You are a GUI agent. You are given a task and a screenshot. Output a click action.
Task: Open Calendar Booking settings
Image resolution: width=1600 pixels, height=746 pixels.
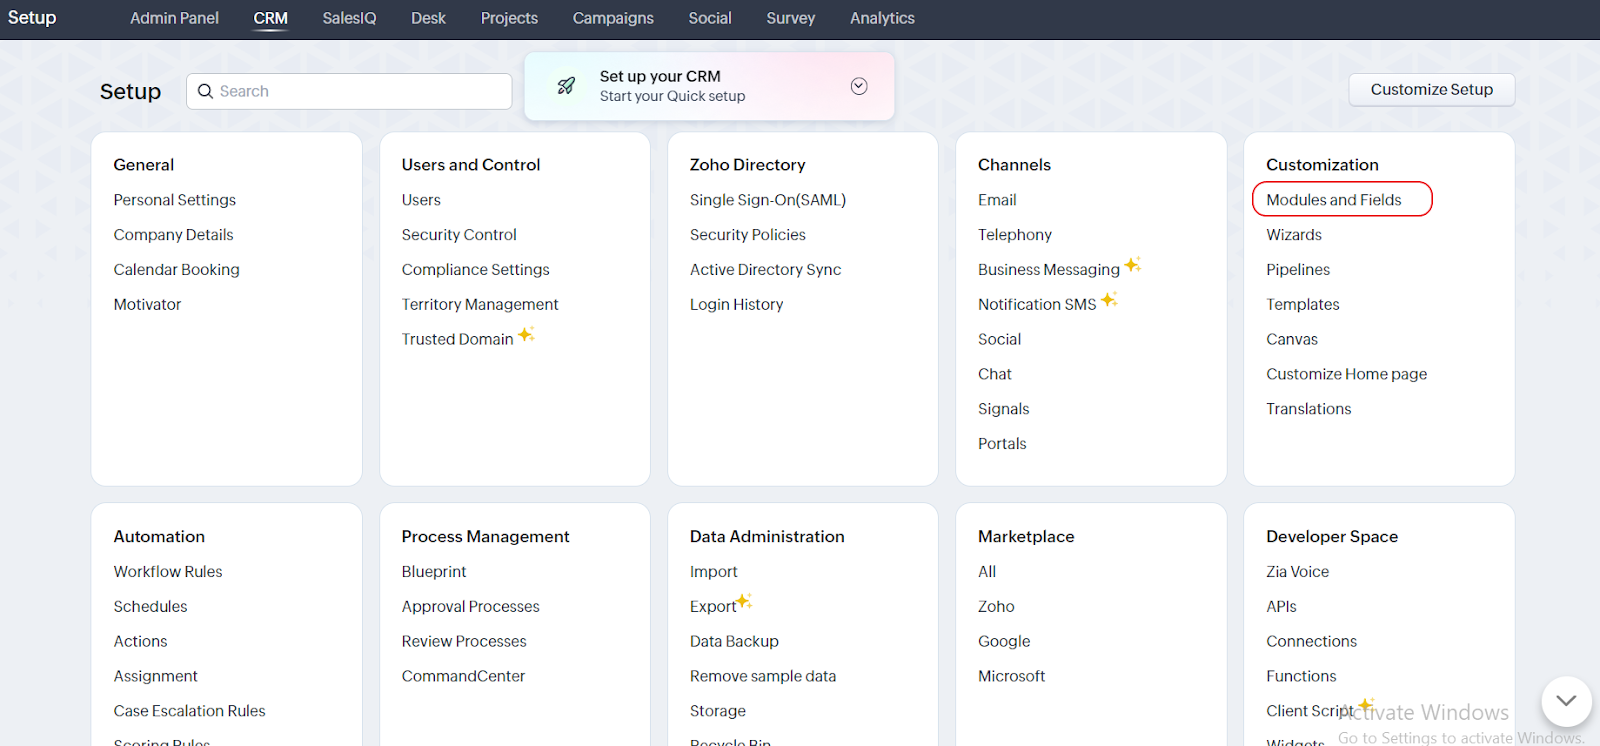(x=177, y=270)
